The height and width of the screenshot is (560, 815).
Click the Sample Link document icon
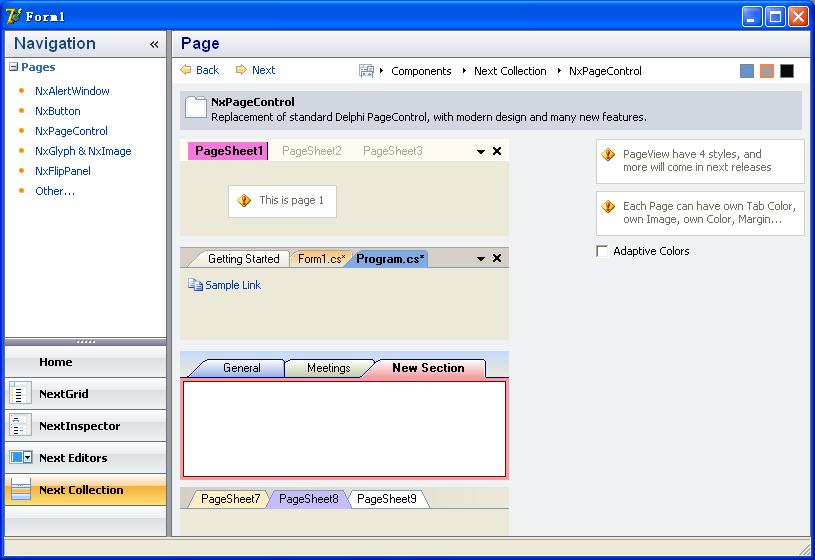[x=195, y=285]
